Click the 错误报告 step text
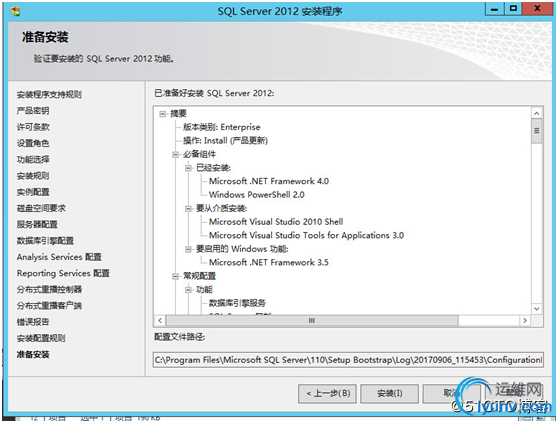 [x=33, y=322]
